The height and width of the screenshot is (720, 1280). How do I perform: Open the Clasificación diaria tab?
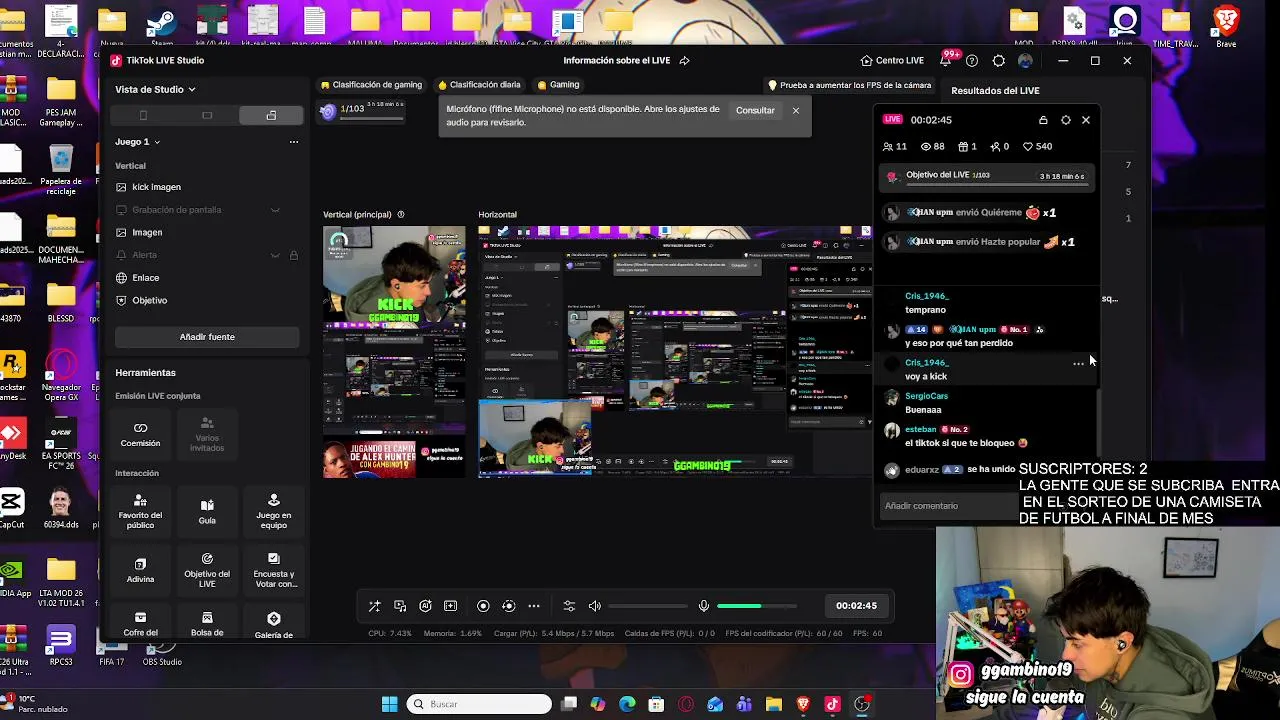[478, 85]
